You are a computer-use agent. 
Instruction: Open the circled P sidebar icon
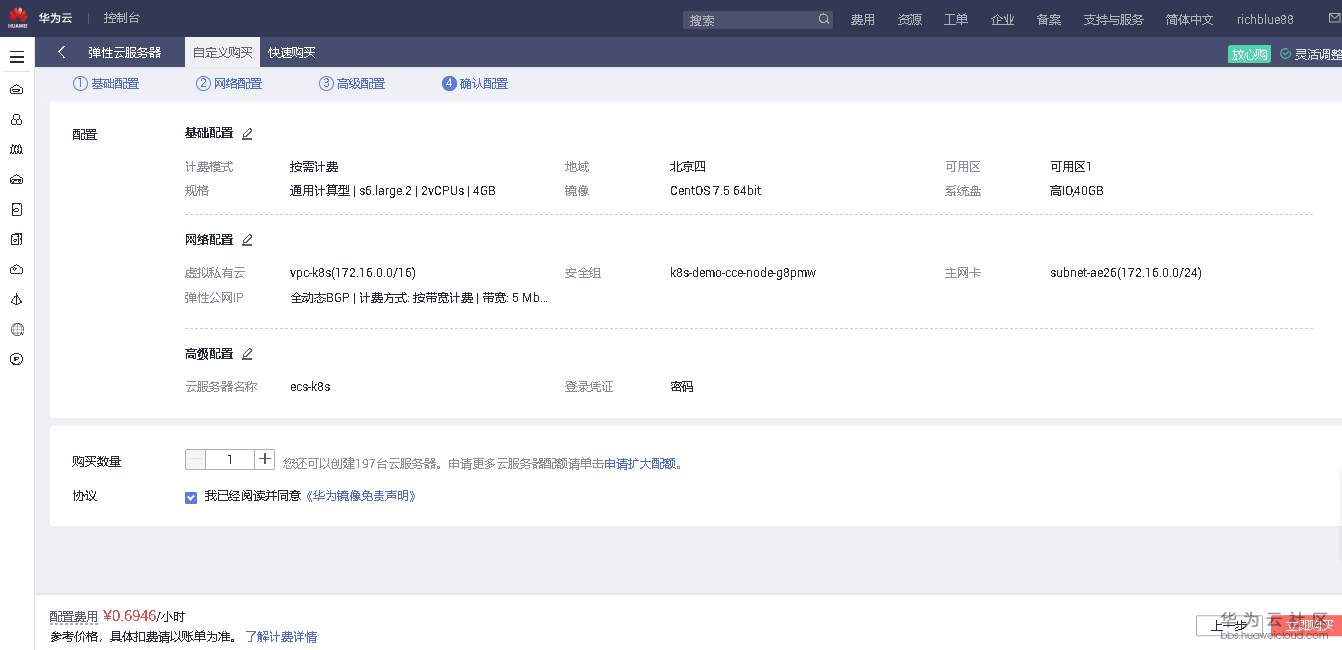pyautogui.click(x=17, y=359)
